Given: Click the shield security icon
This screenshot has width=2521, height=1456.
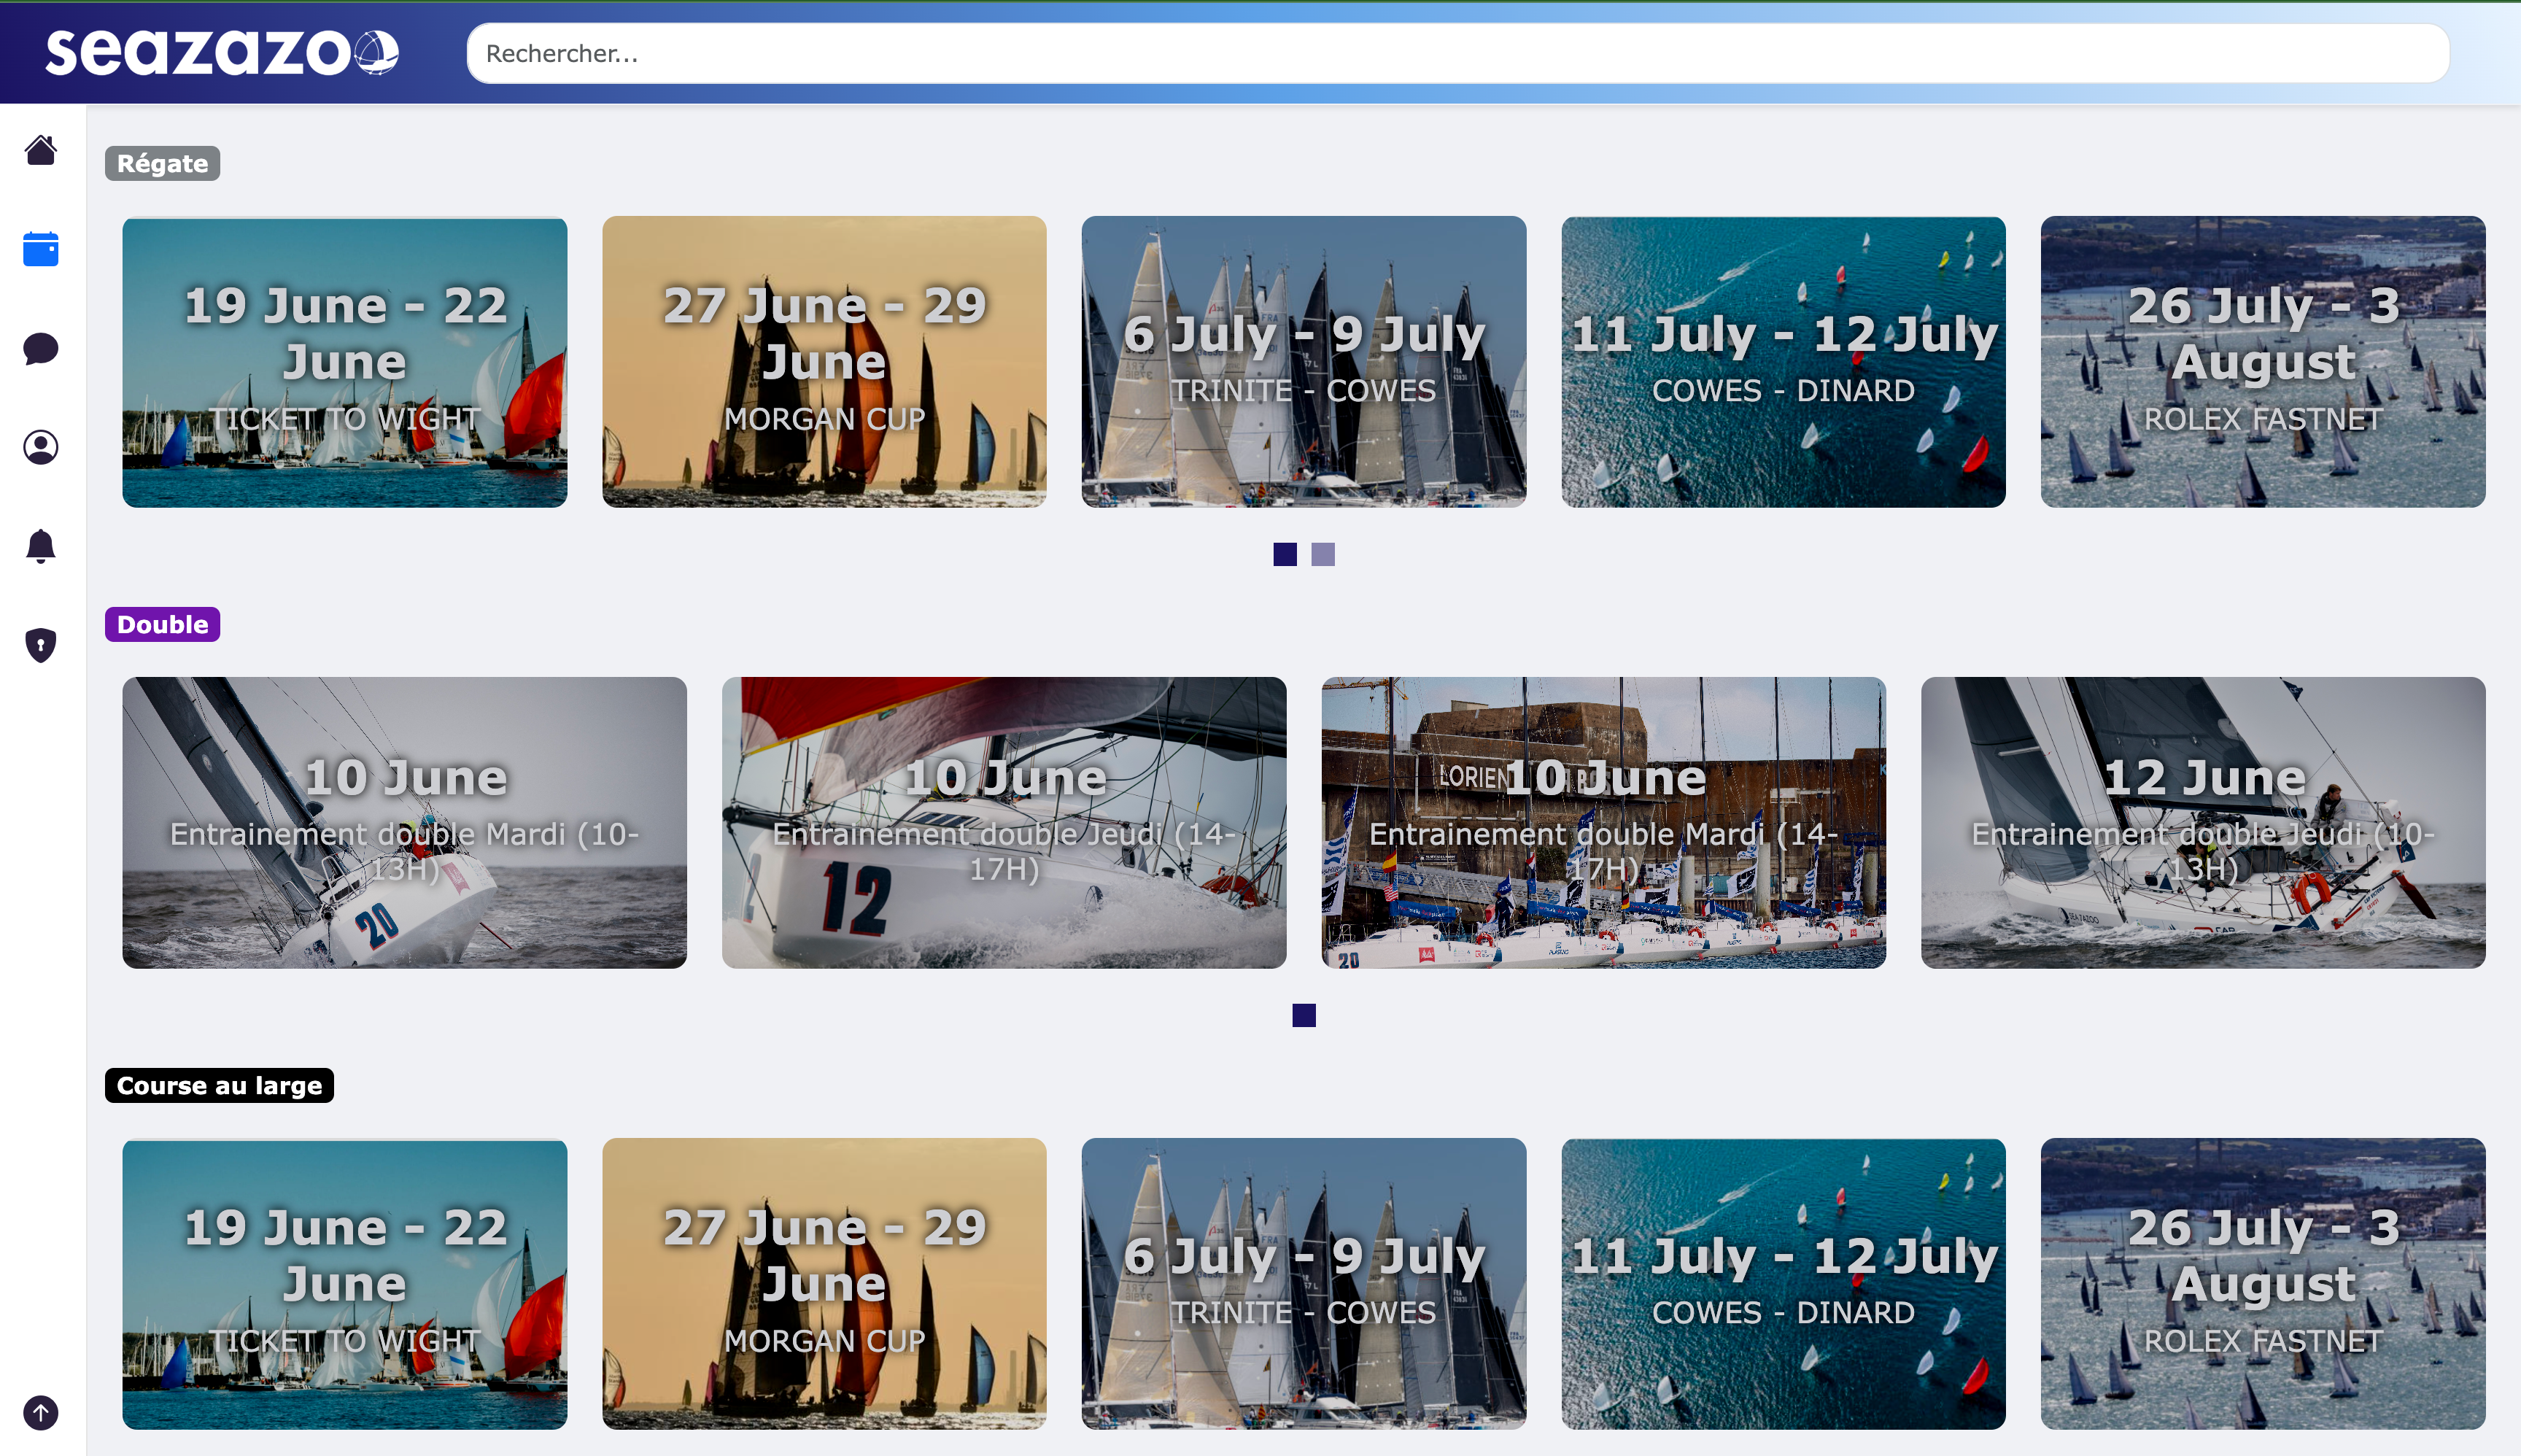Looking at the screenshot, I should click(40, 645).
